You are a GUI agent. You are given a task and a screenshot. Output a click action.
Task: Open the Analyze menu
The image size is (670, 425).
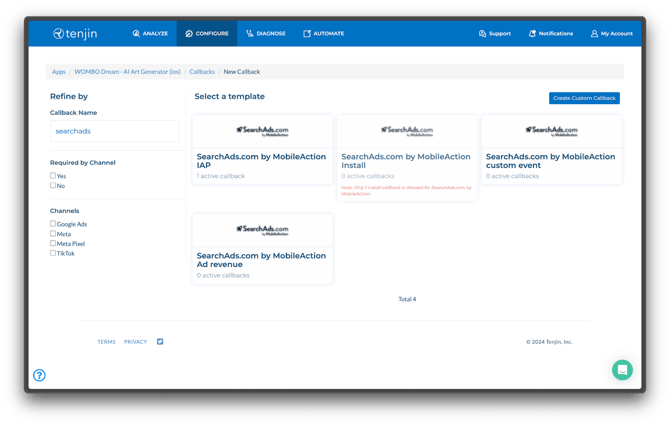click(150, 34)
